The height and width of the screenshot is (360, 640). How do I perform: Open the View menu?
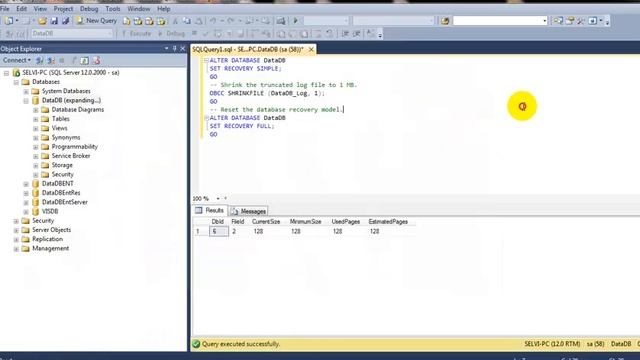pyautogui.click(x=40, y=9)
